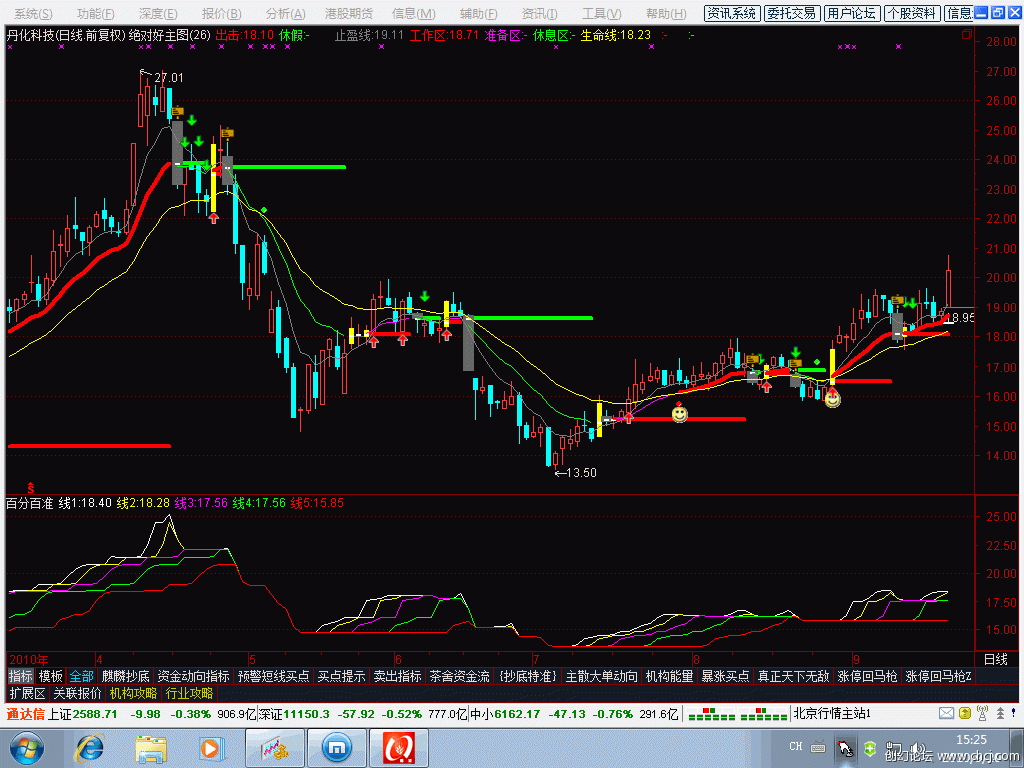Viewport: 1024px width, 768px height.
Task: Click the double up-arrow icon in status bar
Action: [1000, 714]
